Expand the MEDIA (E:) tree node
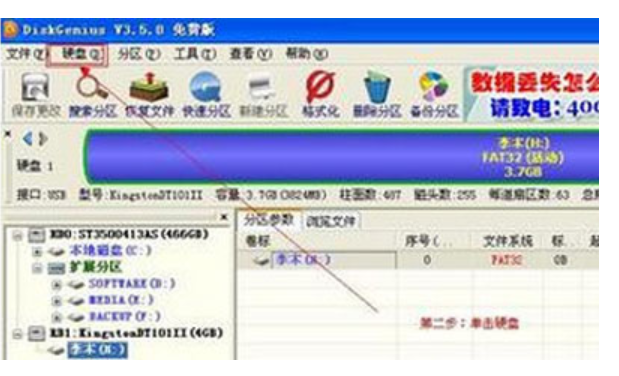 (x=57, y=301)
